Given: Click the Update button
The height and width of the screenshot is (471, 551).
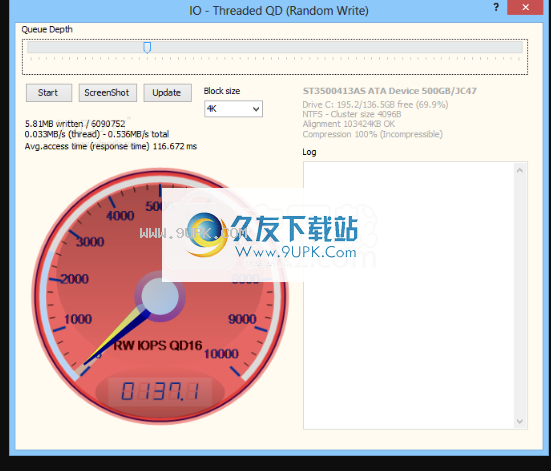Looking at the screenshot, I should coord(167,93).
